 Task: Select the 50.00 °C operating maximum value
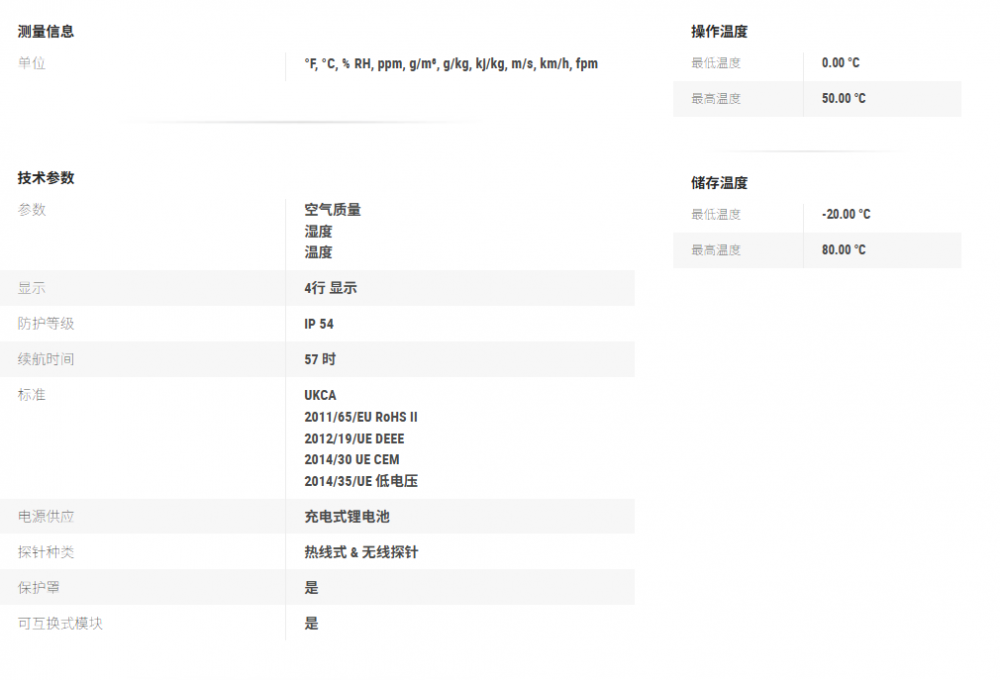point(844,99)
